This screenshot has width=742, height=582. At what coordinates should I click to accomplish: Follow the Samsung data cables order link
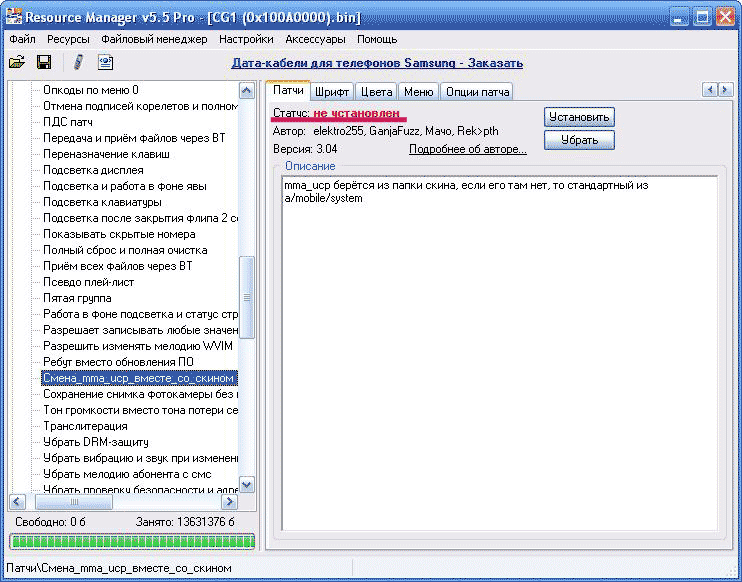coord(377,63)
